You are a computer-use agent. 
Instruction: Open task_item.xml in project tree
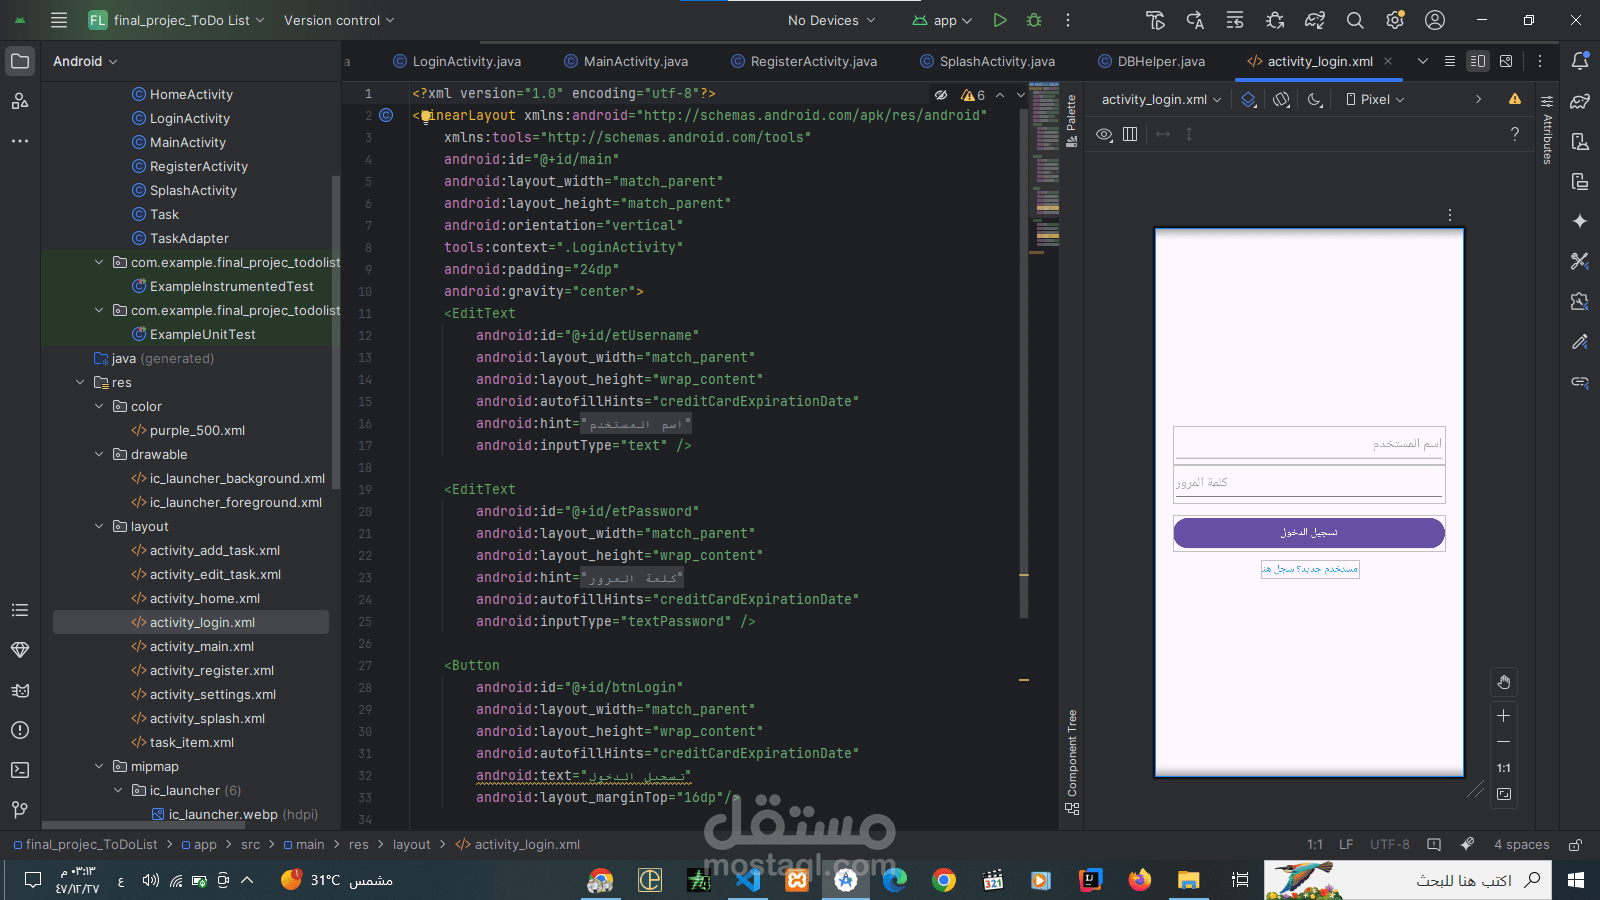tap(192, 742)
